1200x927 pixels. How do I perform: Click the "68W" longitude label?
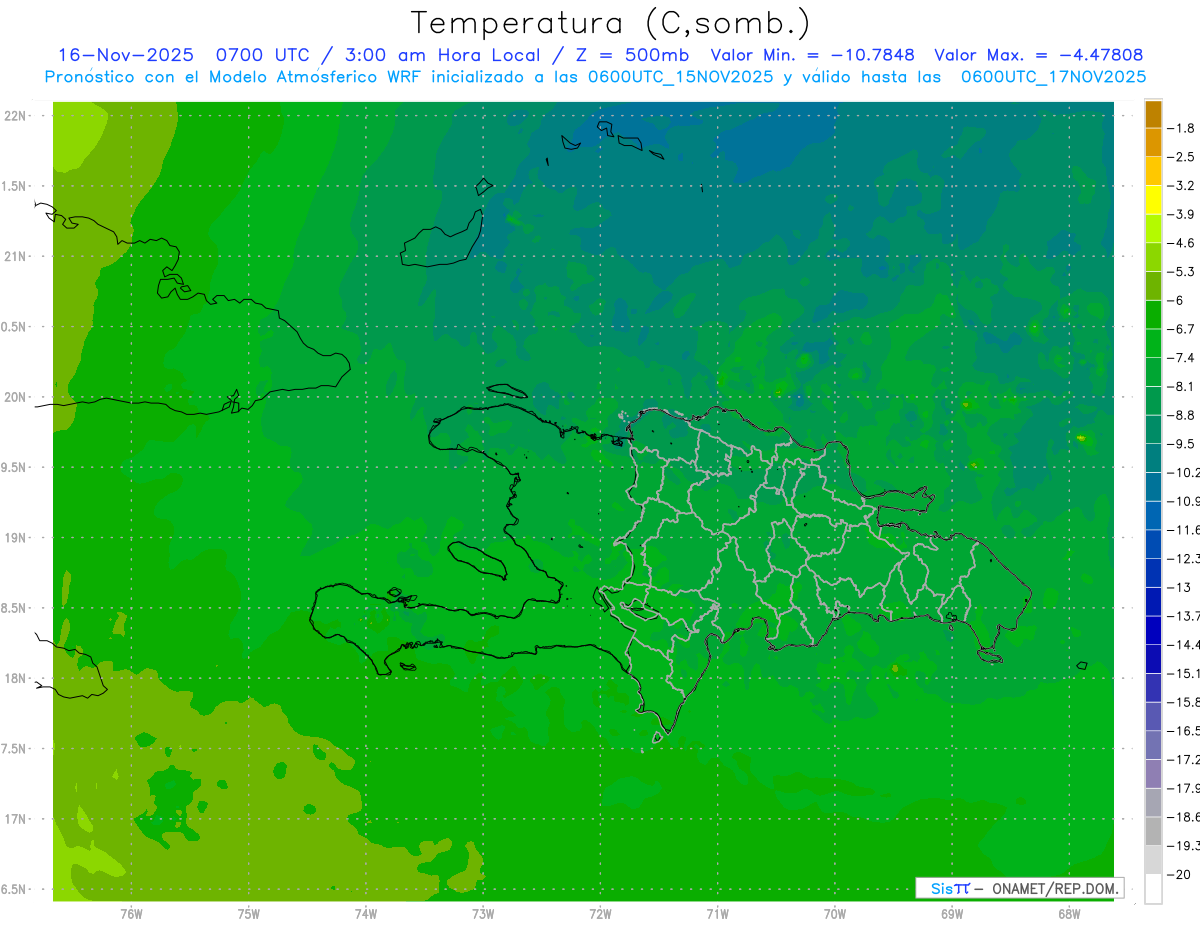click(1069, 913)
